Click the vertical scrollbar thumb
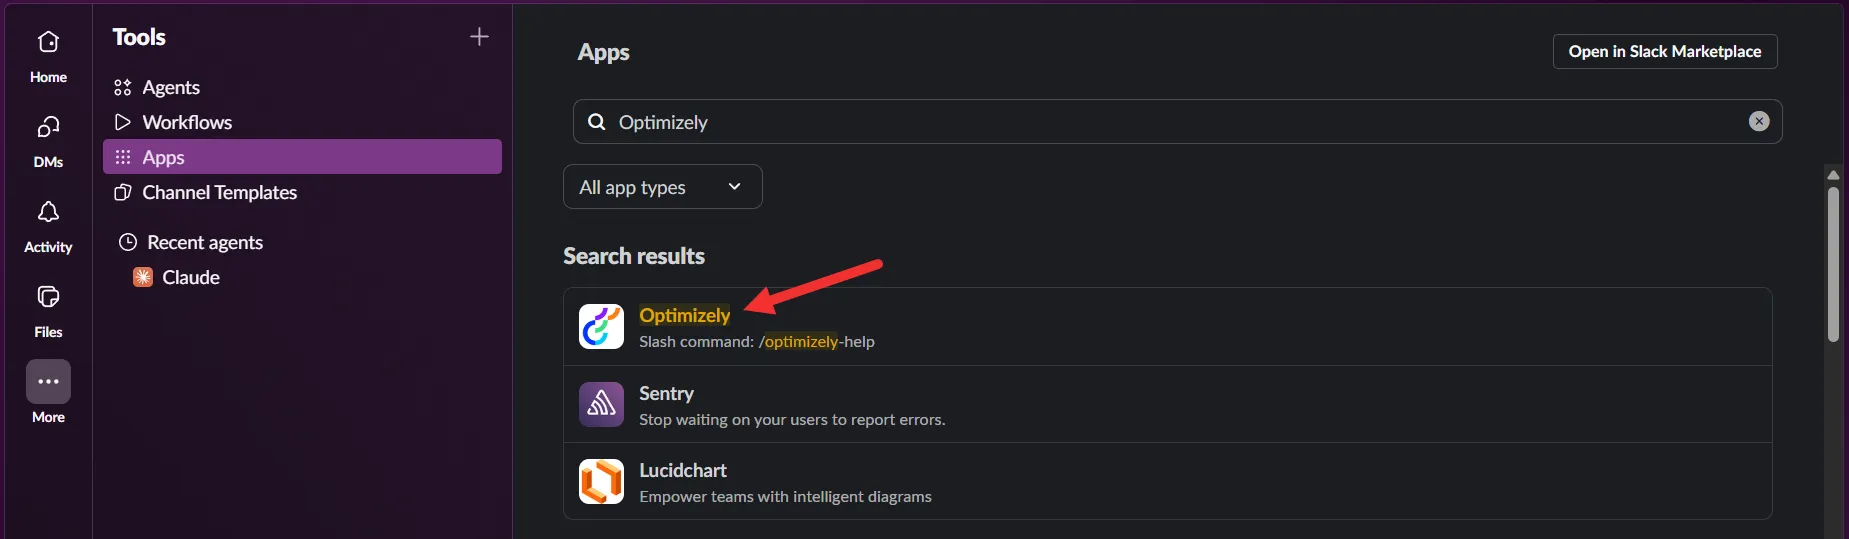This screenshot has width=1849, height=539. [1833, 264]
